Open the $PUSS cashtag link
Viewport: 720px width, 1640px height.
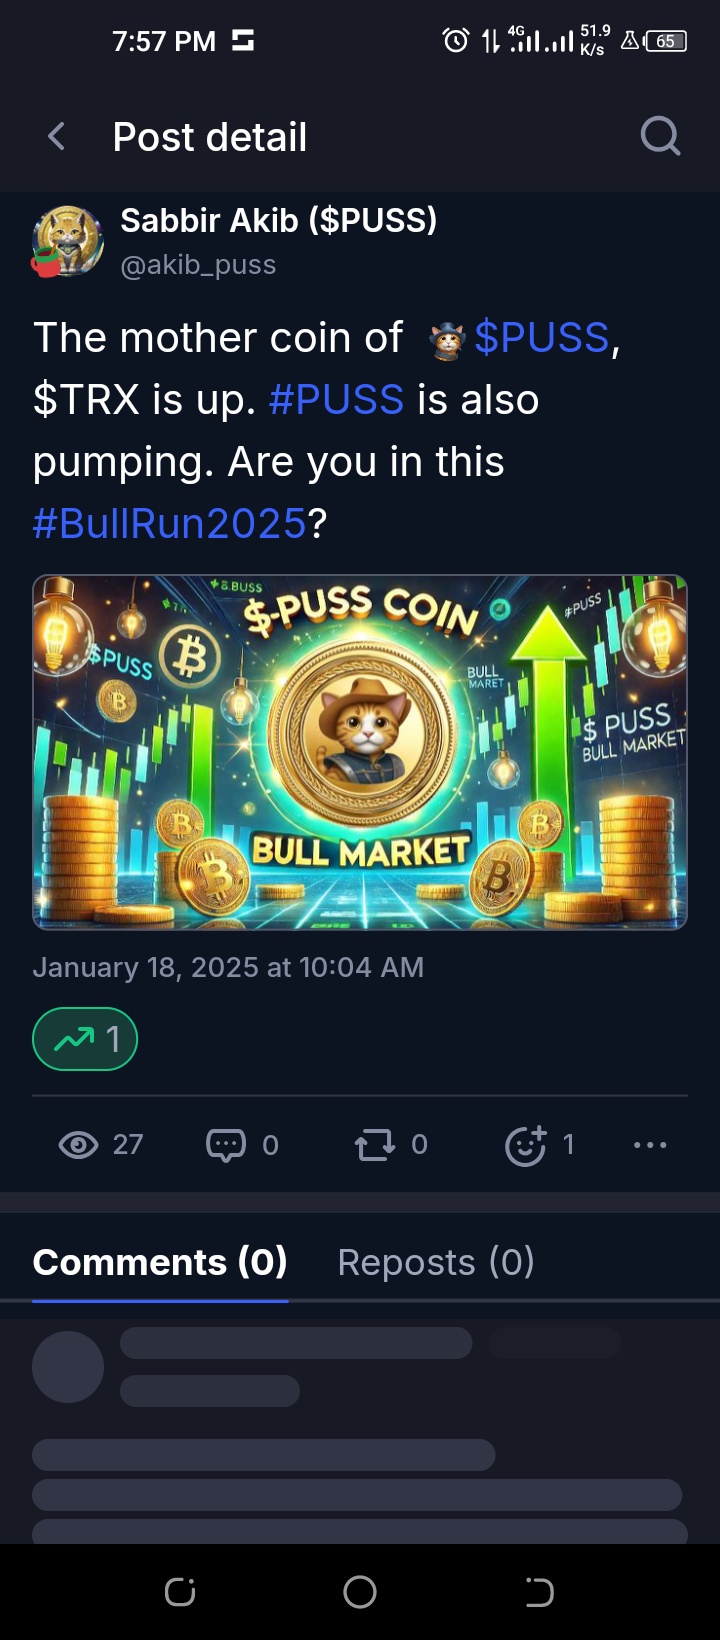541,338
